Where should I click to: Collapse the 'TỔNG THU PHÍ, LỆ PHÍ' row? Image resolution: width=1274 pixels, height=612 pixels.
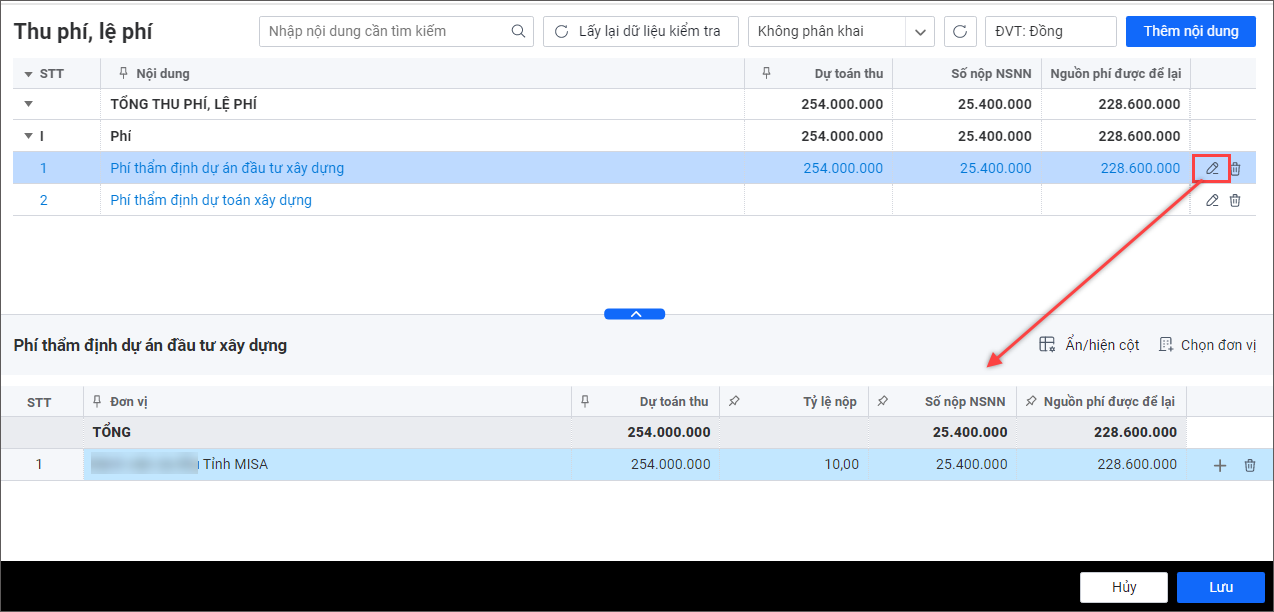(28, 104)
